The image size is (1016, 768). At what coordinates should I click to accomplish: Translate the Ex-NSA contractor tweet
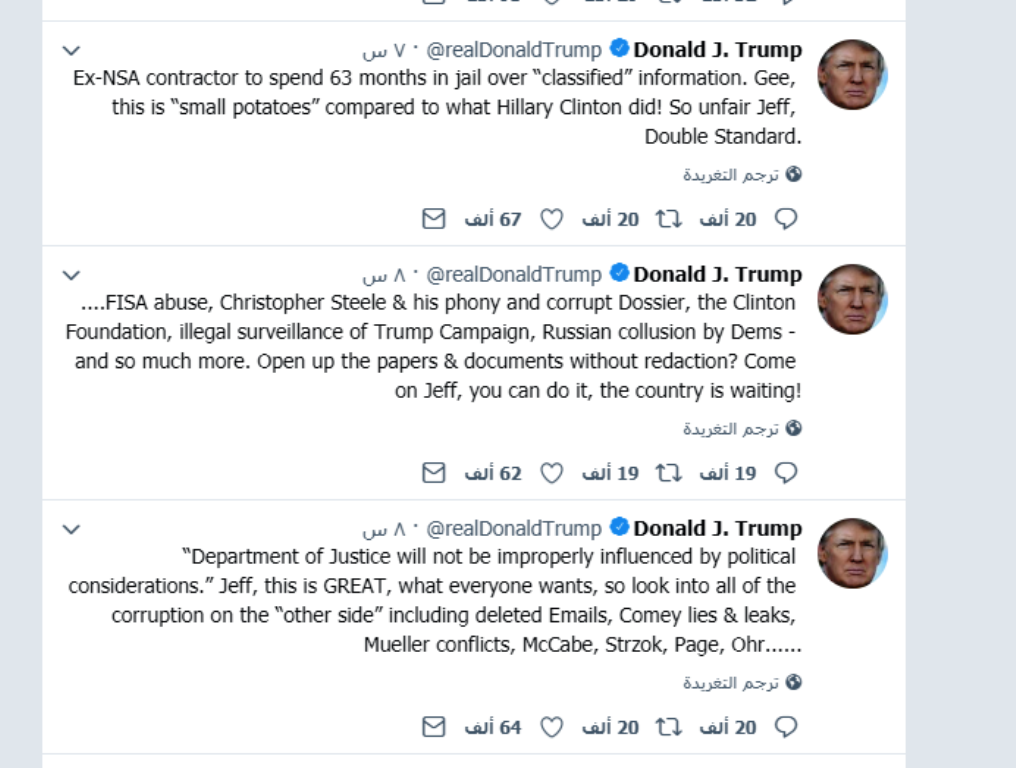pos(742,174)
